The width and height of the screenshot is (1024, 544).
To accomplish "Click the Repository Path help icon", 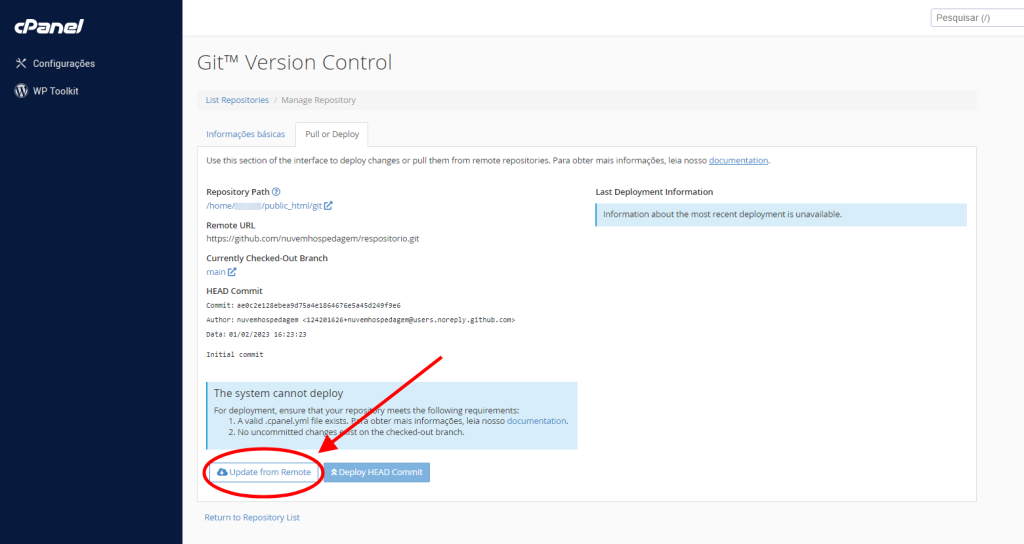I will (276, 192).
